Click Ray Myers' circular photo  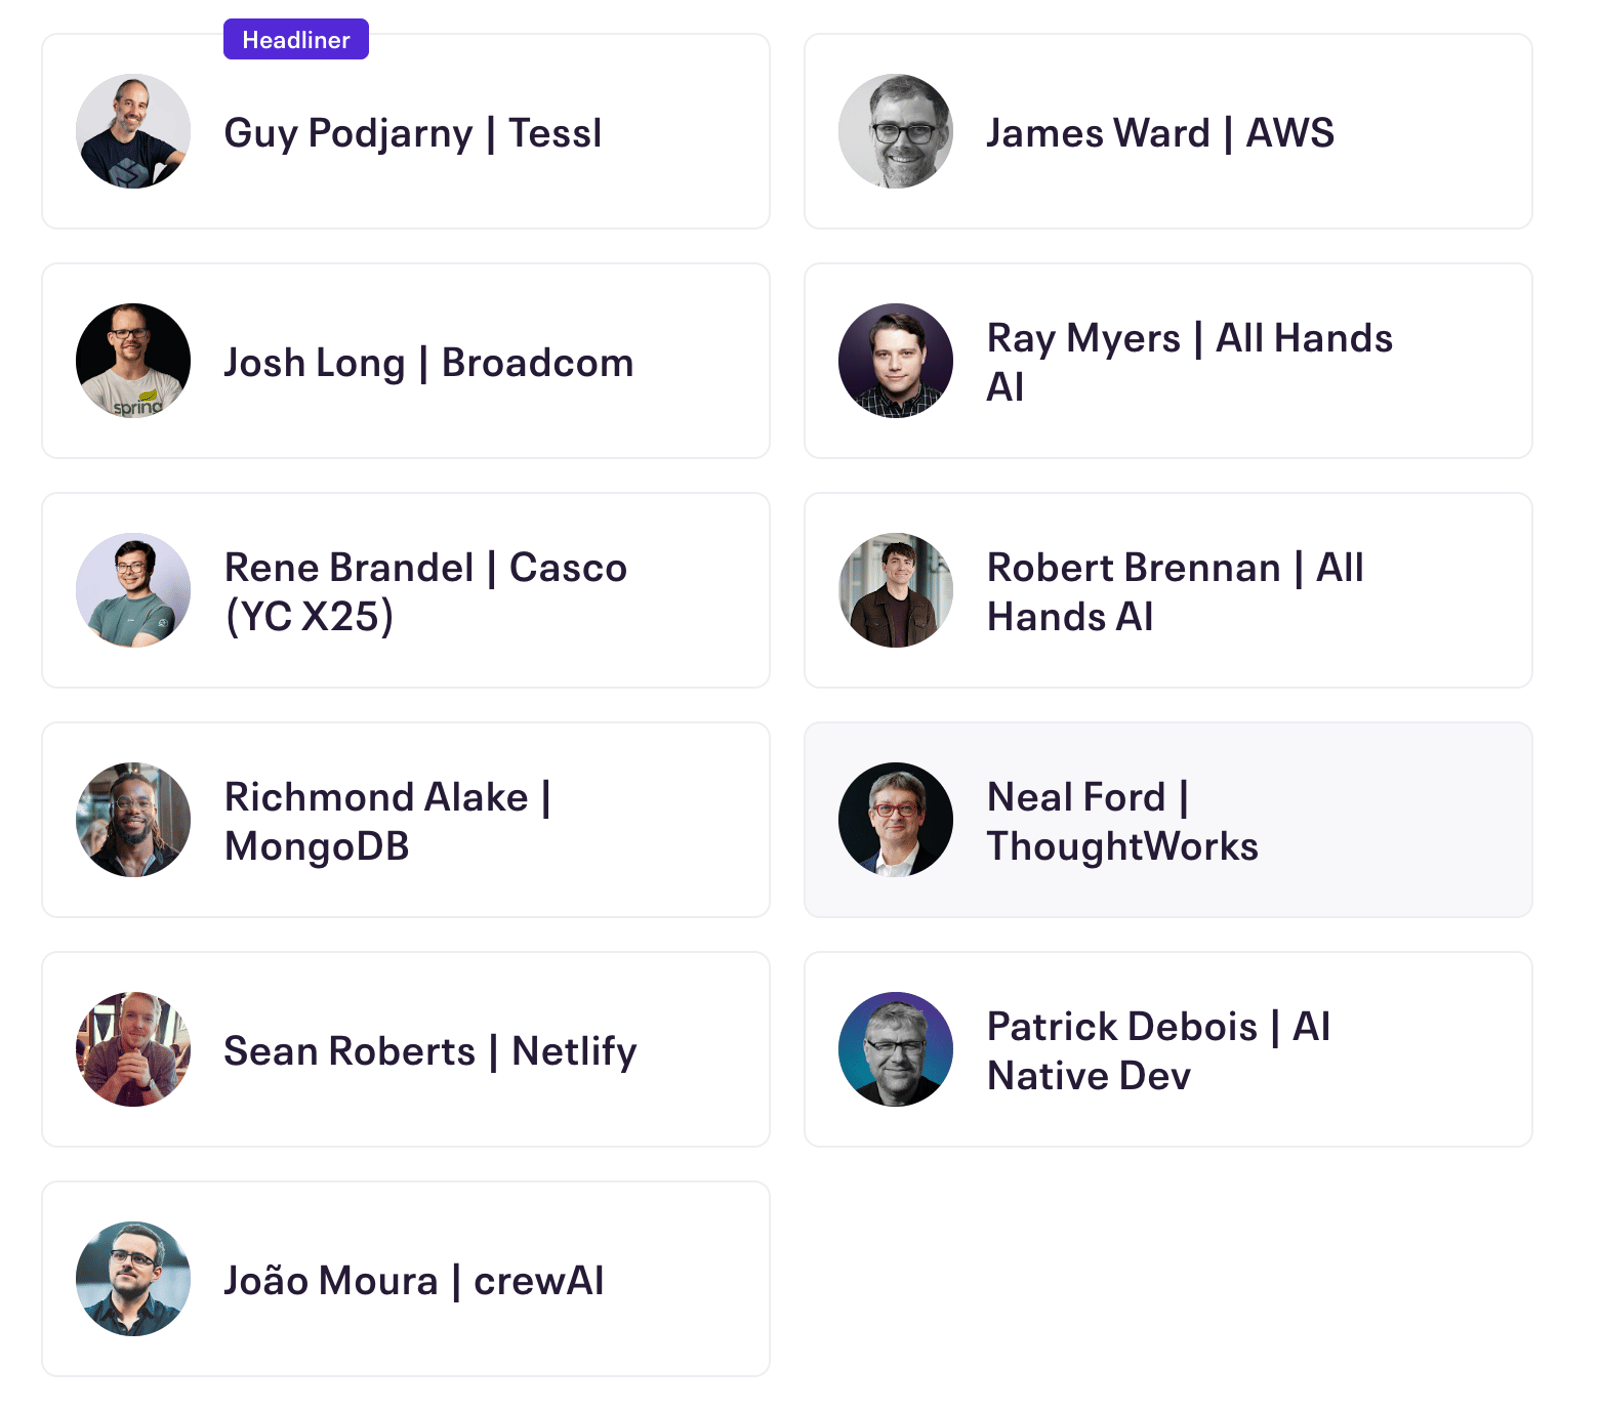pyautogui.click(x=895, y=361)
